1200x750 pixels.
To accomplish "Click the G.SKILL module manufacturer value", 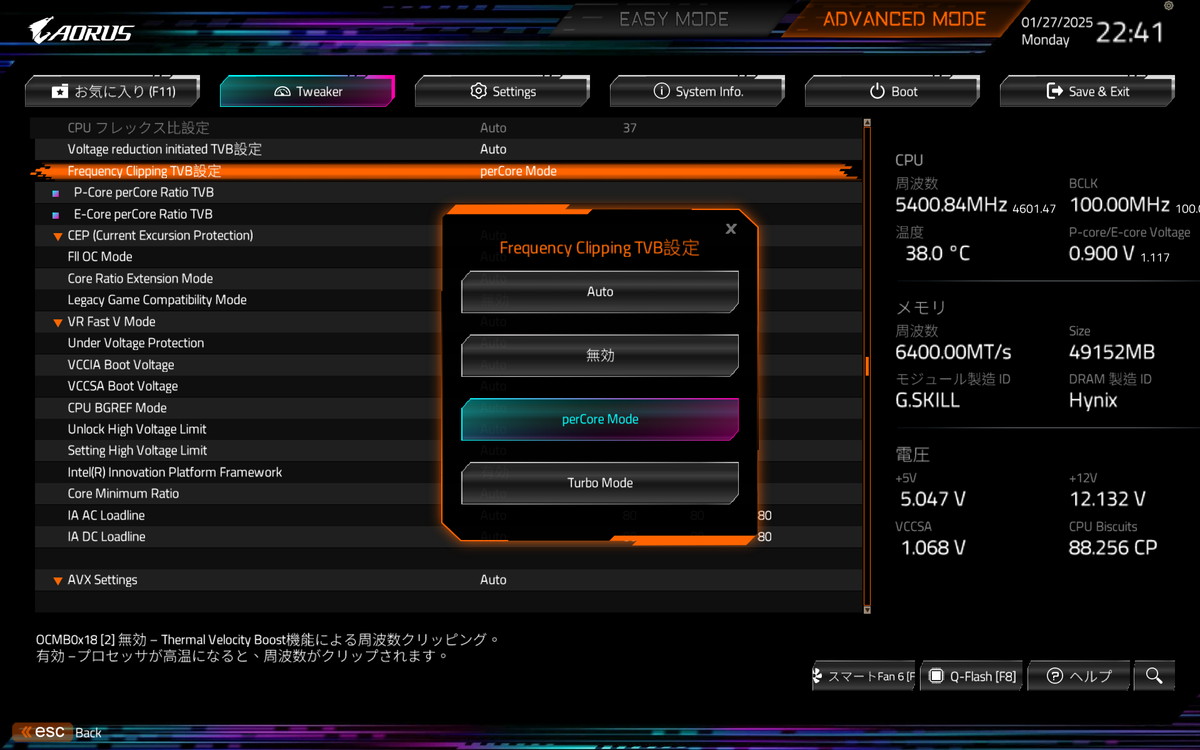I will 927,400.
